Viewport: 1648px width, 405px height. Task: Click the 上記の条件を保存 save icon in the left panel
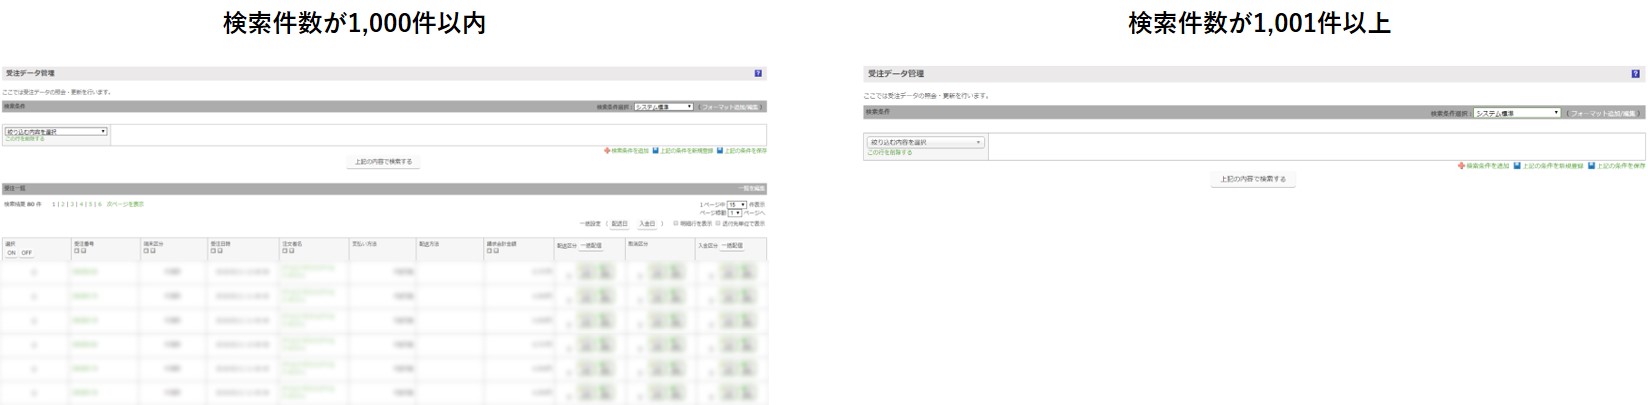coord(719,151)
